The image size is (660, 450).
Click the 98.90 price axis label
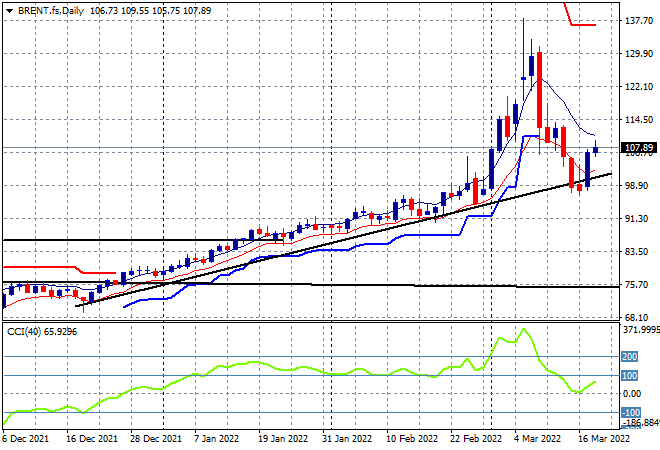[637, 186]
